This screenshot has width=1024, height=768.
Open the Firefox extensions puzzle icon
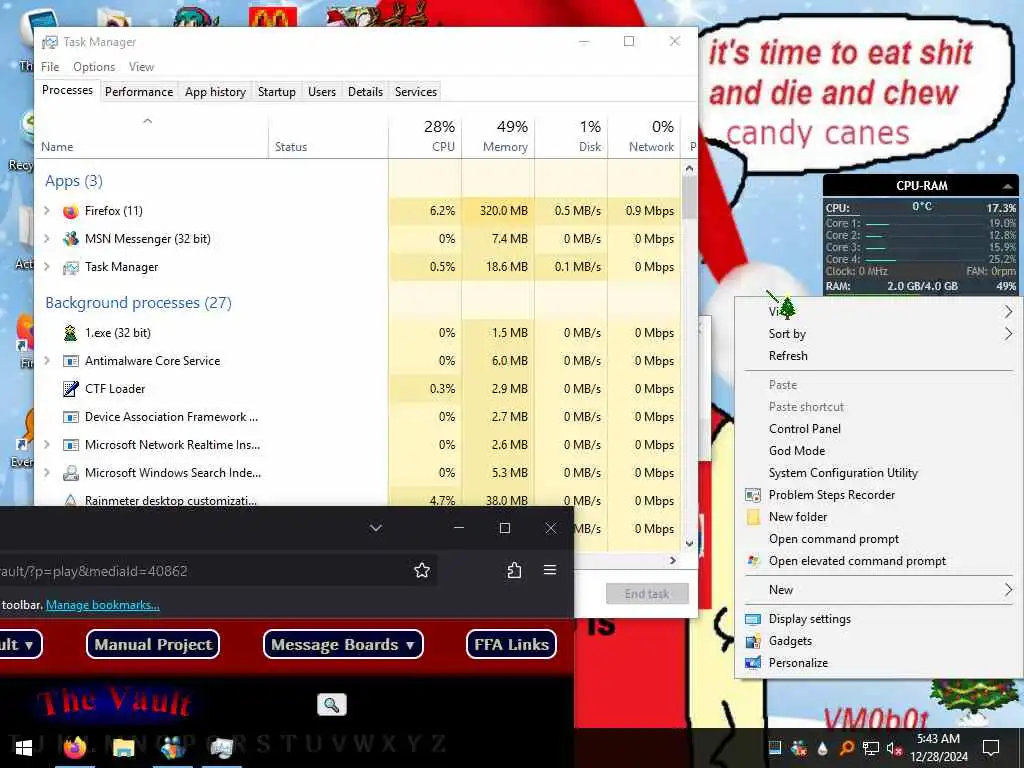(x=515, y=571)
